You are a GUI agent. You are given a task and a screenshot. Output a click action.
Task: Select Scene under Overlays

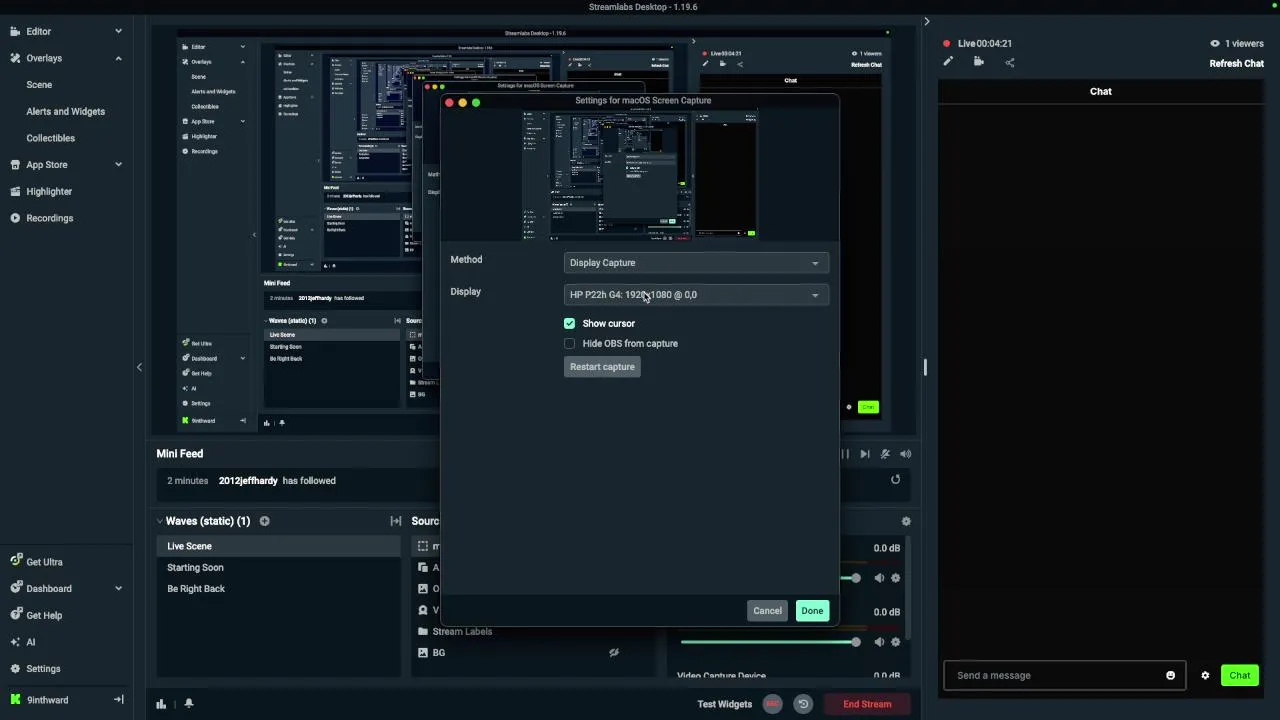pyautogui.click(x=39, y=85)
